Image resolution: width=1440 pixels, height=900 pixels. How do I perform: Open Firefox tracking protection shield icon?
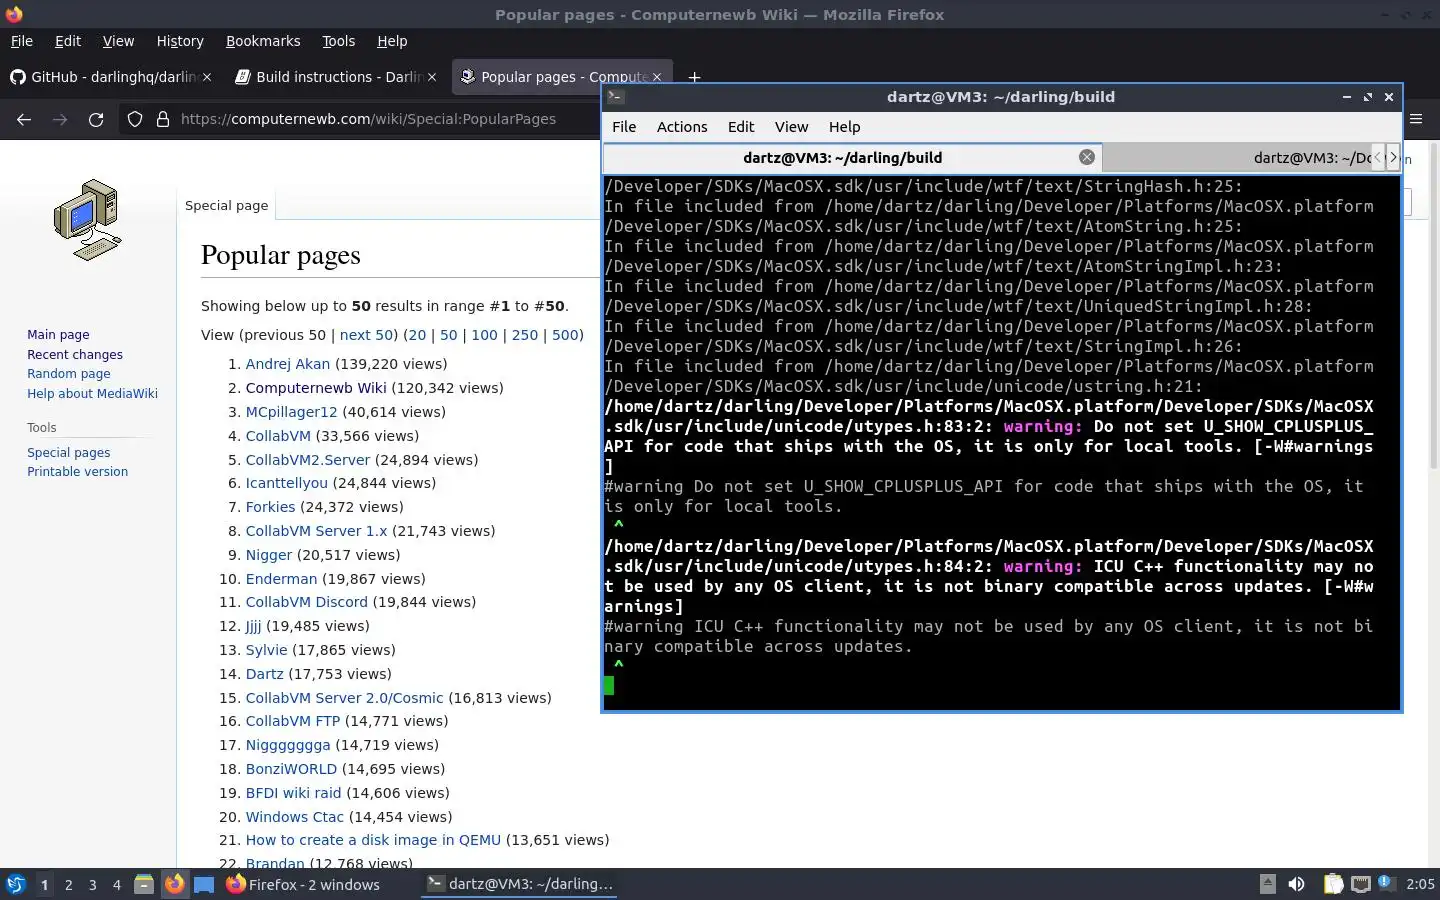[135, 119]
